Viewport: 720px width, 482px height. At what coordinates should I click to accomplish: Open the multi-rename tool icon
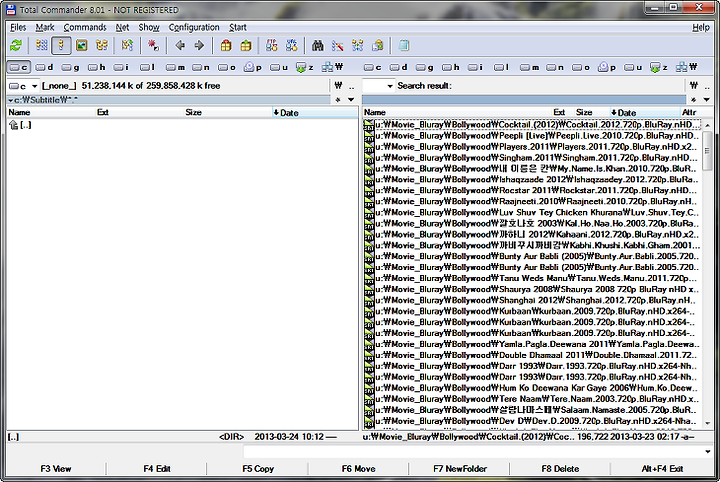point(338,45)
